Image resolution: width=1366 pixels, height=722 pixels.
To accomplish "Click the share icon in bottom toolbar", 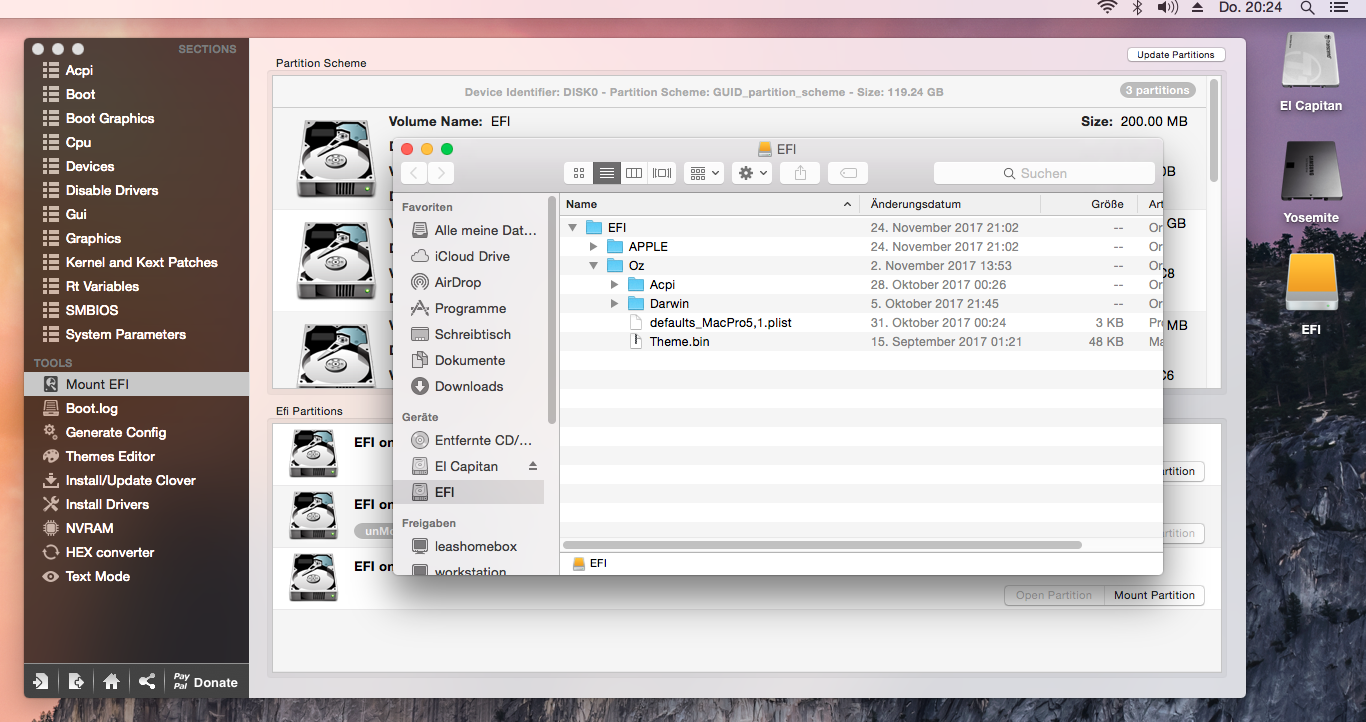I will tap(147, 682).
